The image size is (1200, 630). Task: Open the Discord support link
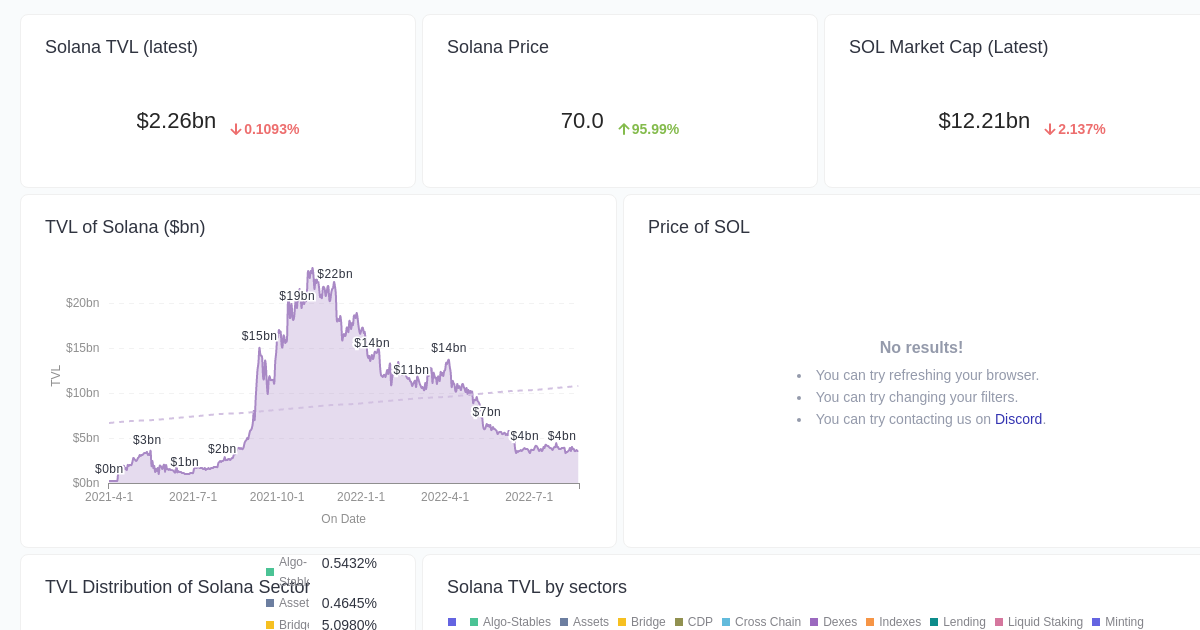tap(1018, 419)
